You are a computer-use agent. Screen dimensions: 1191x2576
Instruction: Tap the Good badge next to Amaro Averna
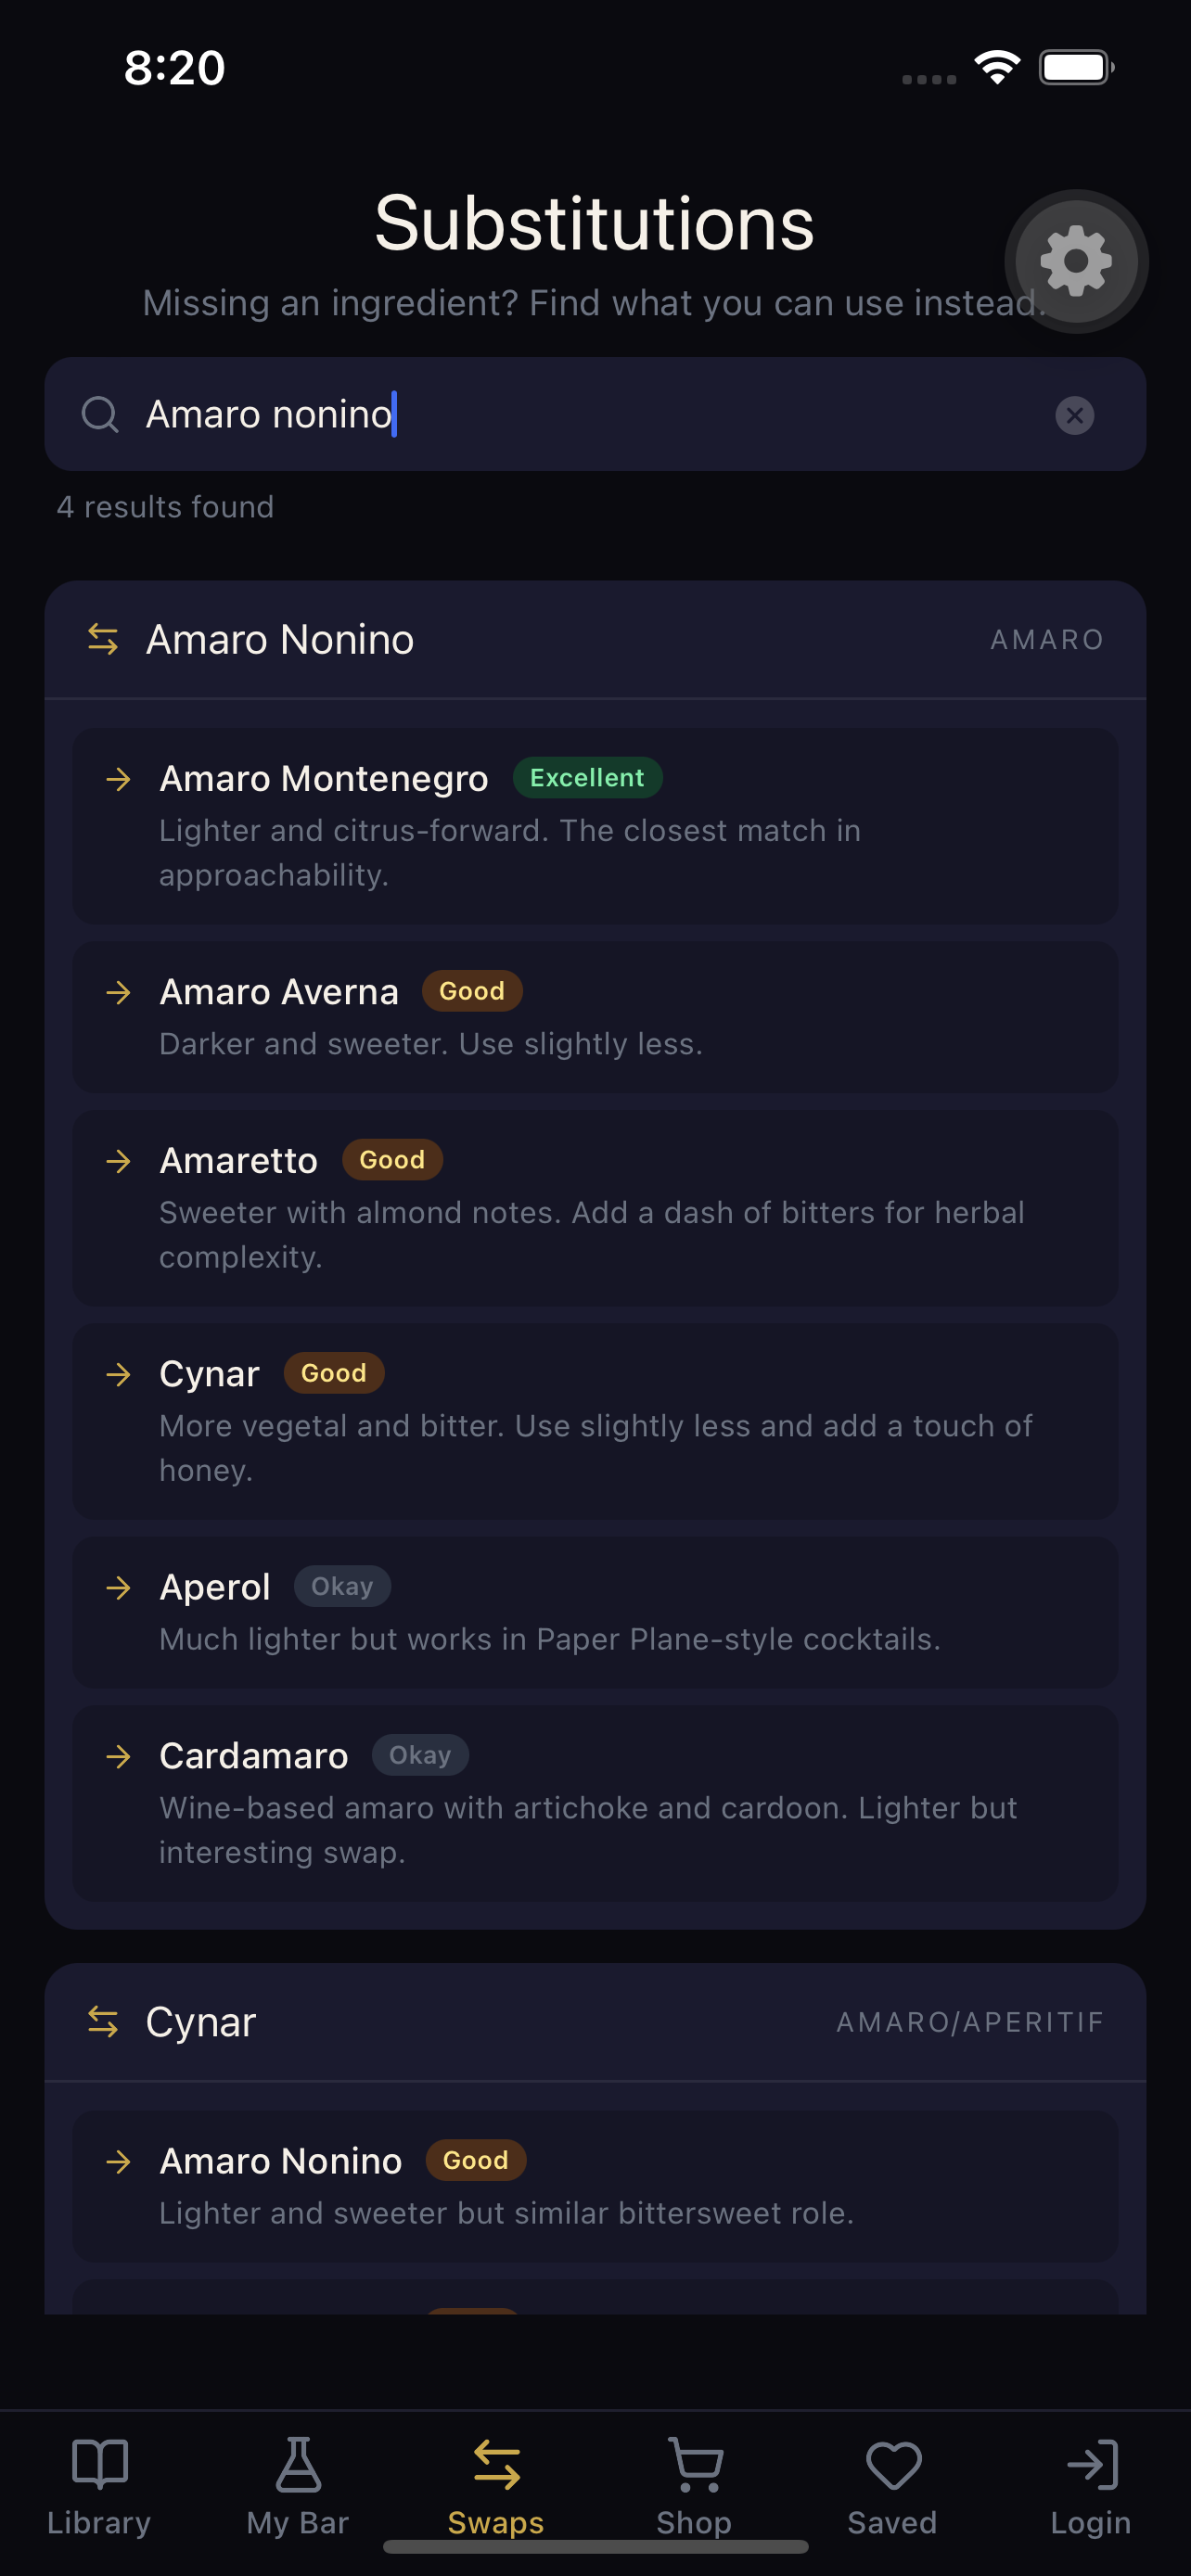[x=472, y=991]
